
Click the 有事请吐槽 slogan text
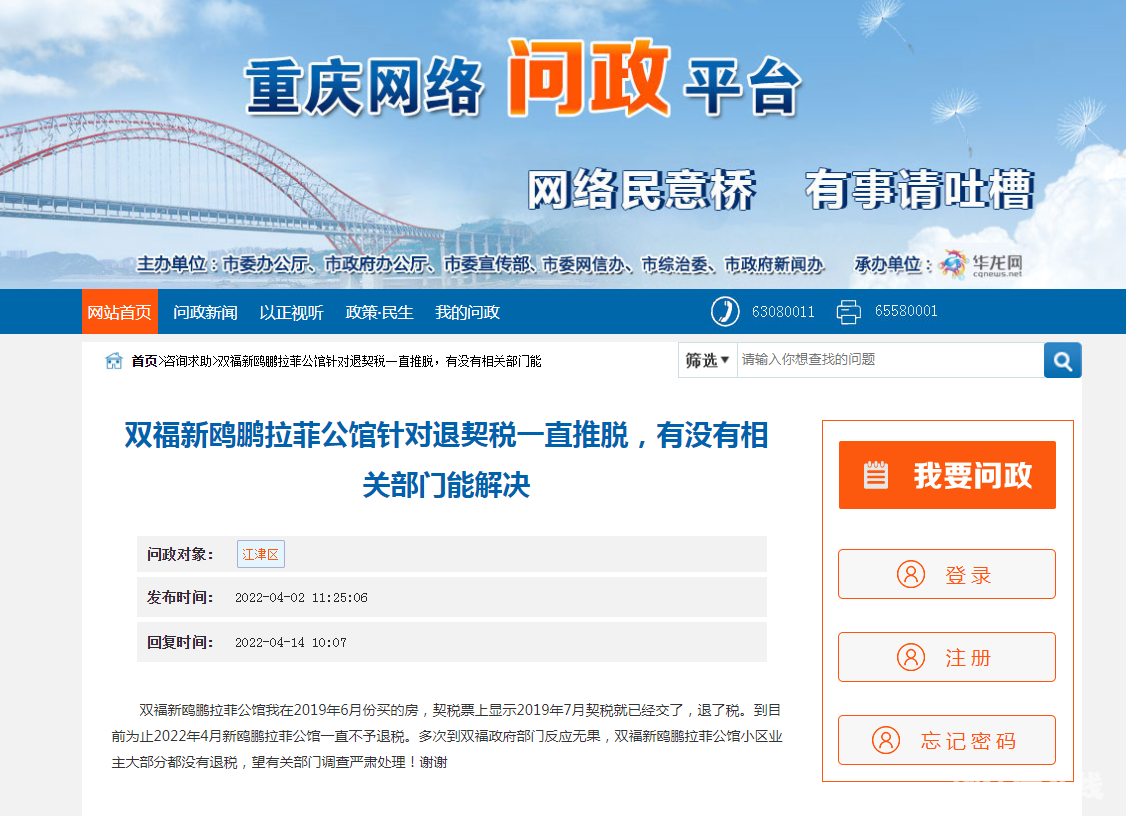920,190
